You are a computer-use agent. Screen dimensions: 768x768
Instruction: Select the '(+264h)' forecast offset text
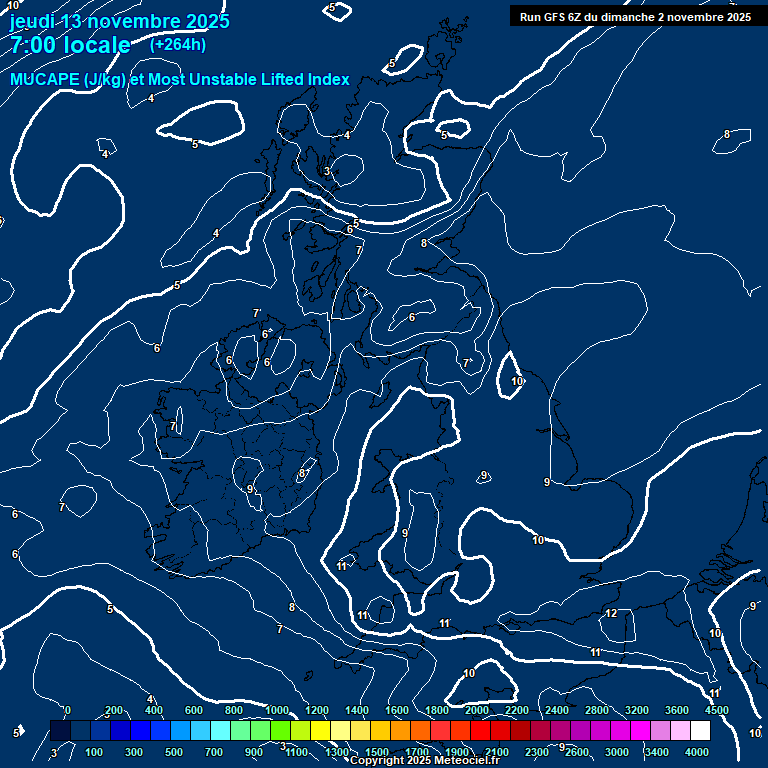tap(178, 44)
